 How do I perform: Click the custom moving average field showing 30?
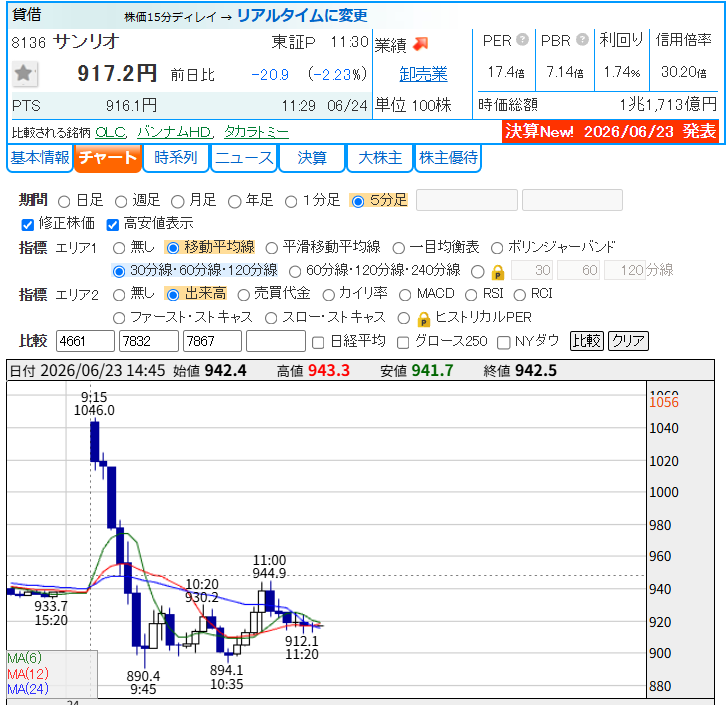pos(532,270)
